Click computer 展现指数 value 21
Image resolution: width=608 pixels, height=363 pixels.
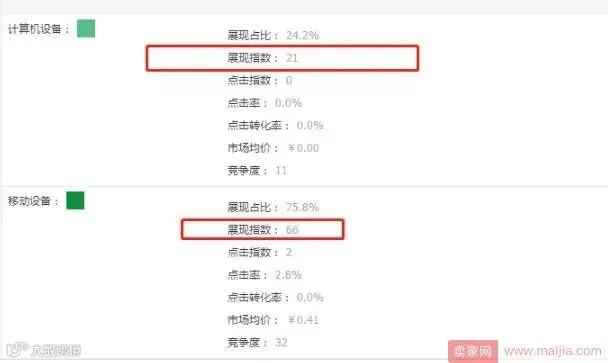[x=292, y=58]
